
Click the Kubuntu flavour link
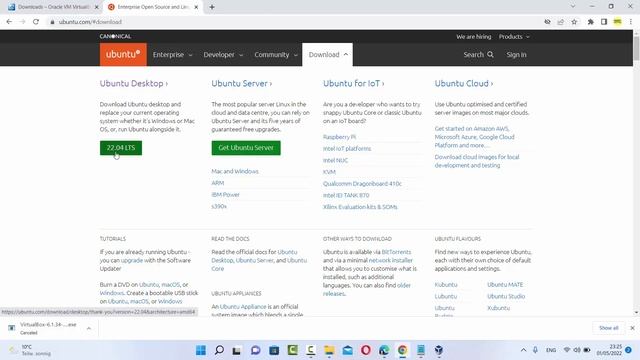(x=446, y=284)
